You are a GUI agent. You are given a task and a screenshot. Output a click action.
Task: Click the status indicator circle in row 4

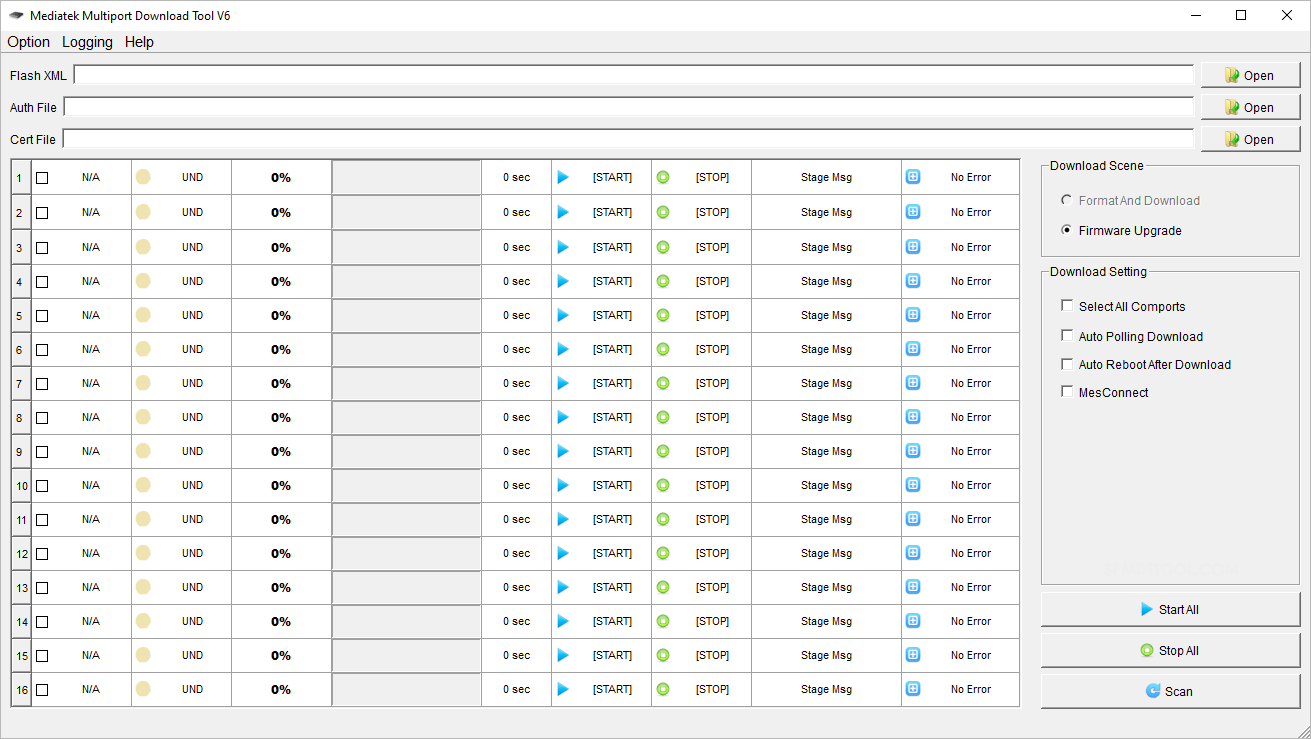pos(143,281)
